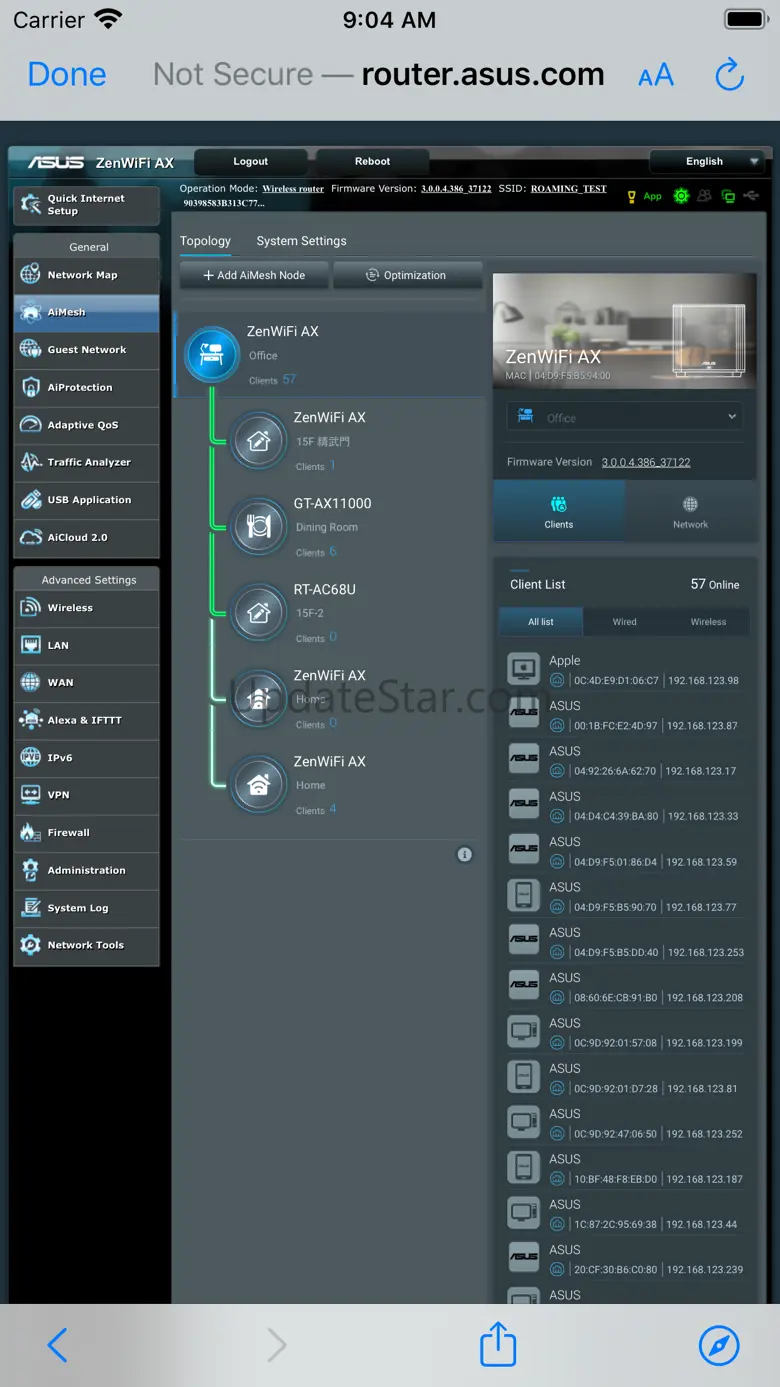Select RT-AC68U 15F-2 node icon
This screenshot has height=1387, width=780.
click(259, 612)
